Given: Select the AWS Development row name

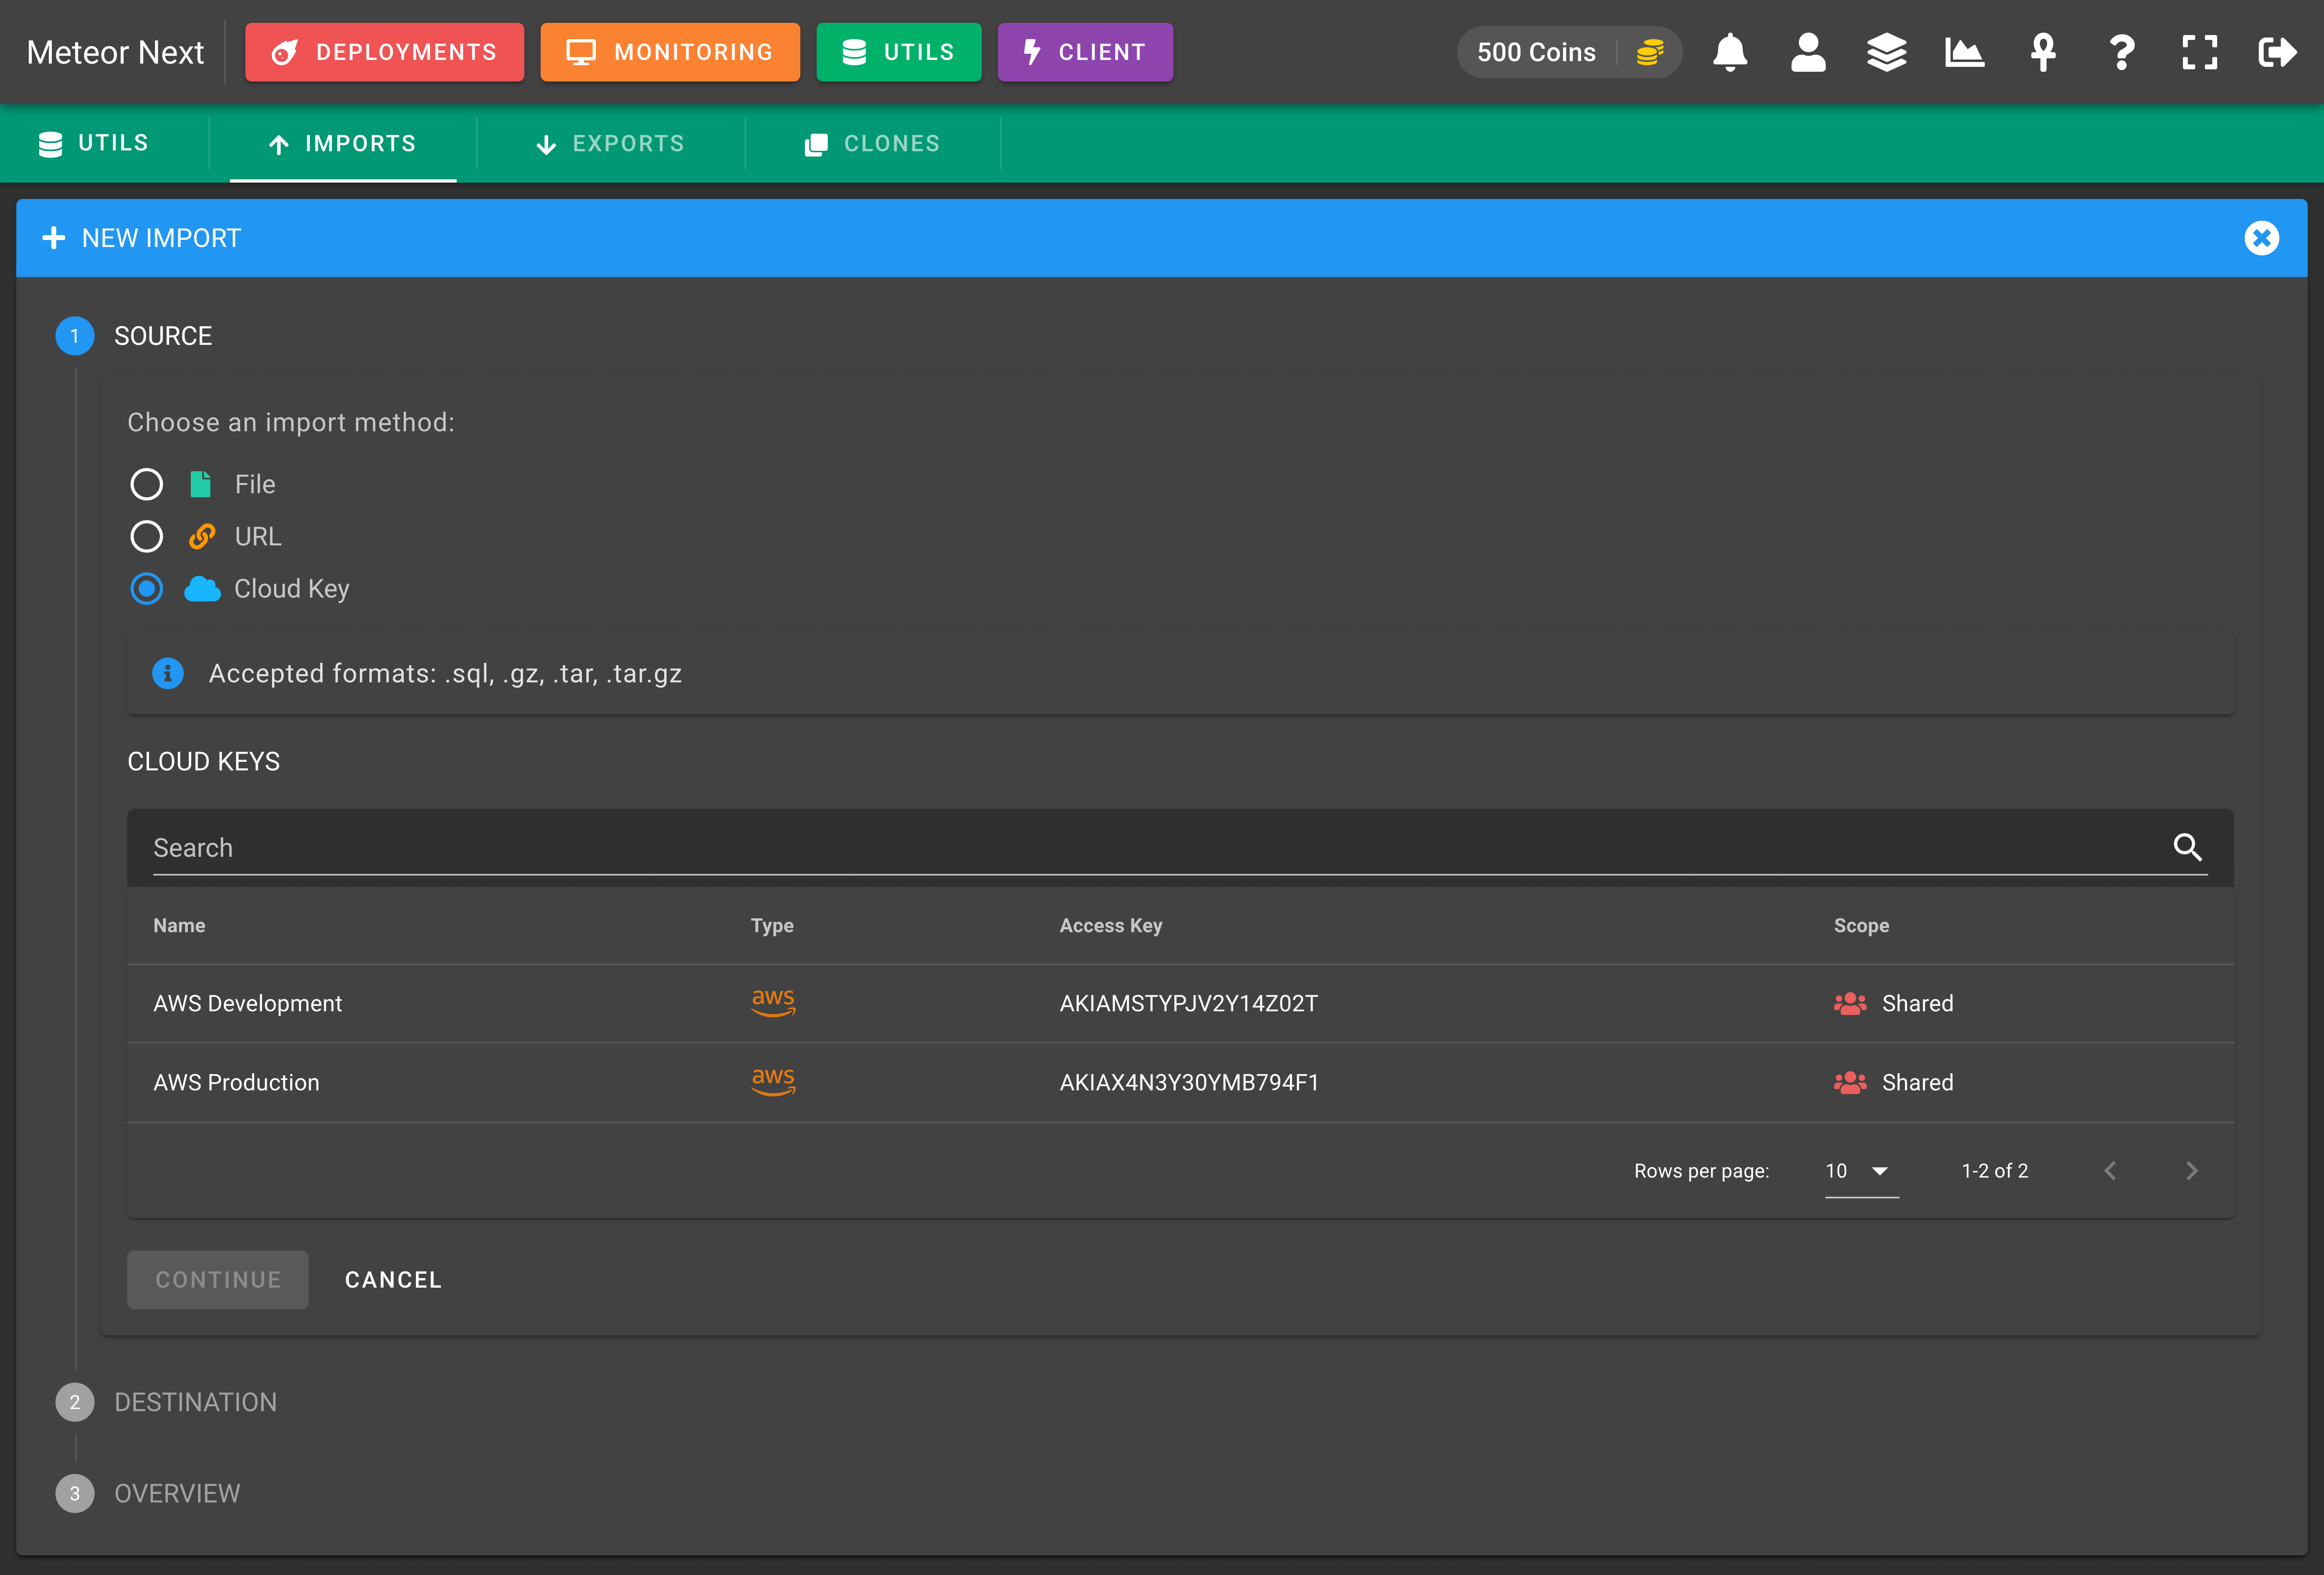Looking at the screenshot, I should tap(247, 1003).
